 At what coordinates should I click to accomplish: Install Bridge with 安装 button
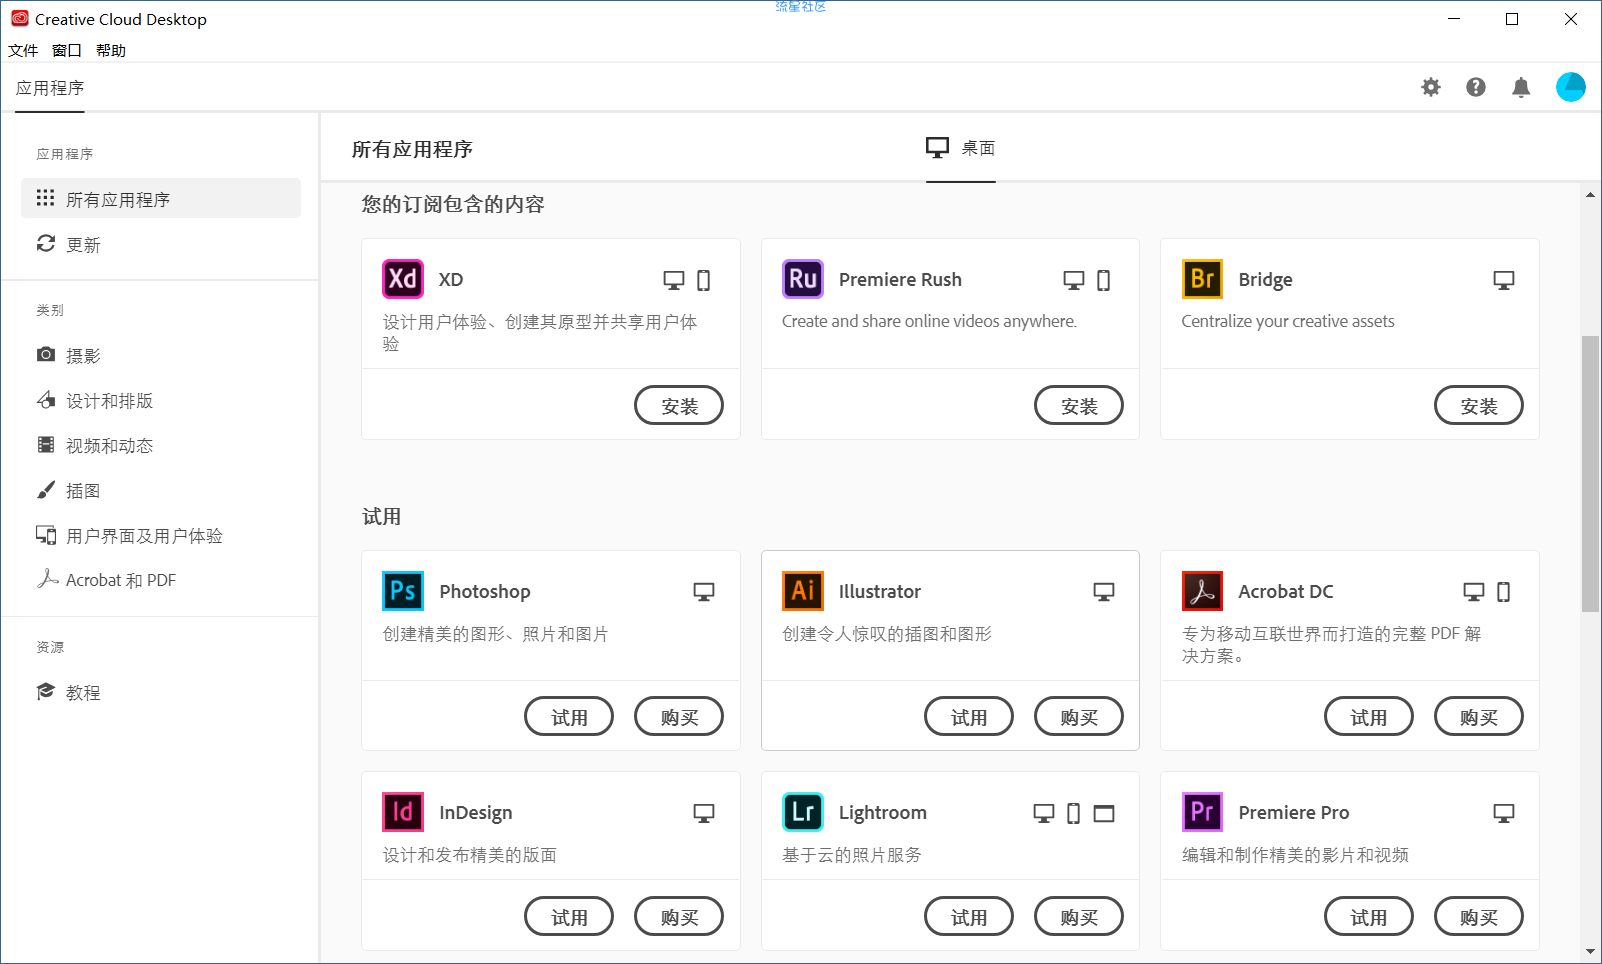pyautogui.click(x=1479, y=405)
